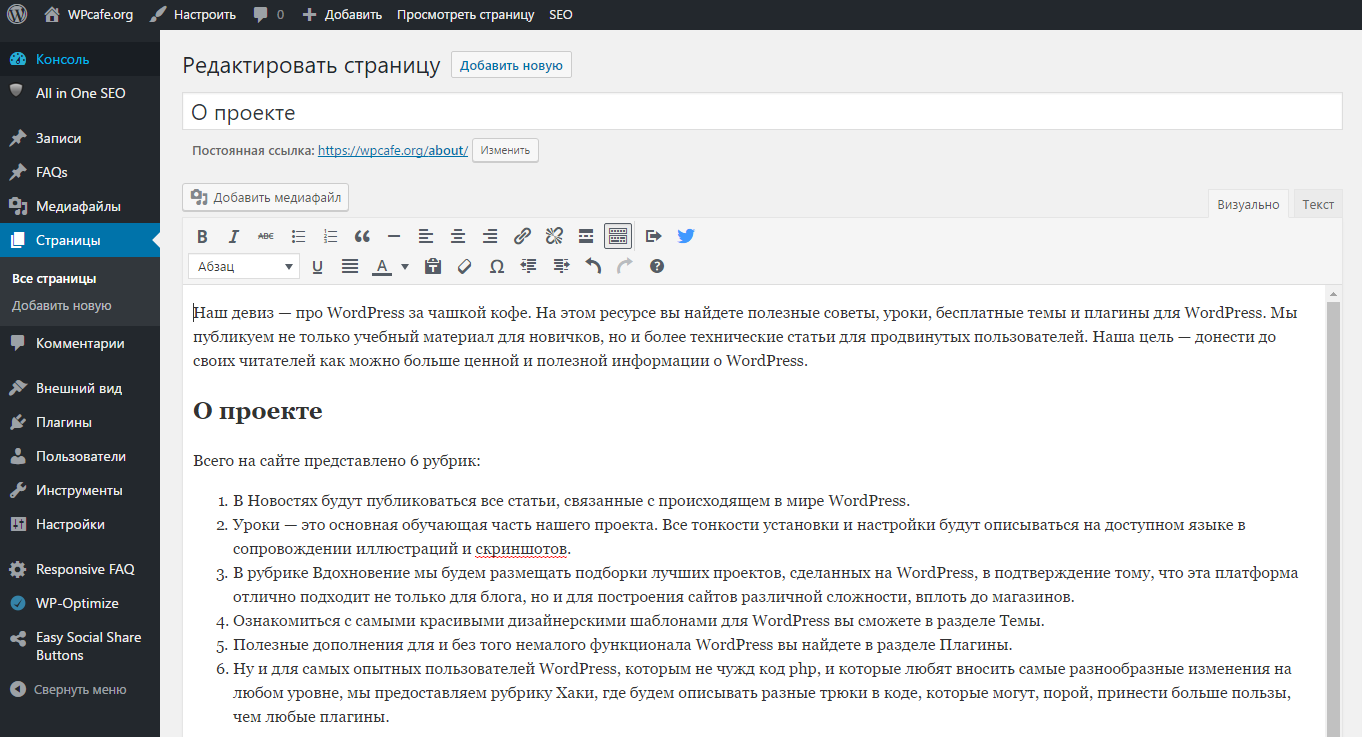The height and width of the screenshot is (737, 1362).
Task: Select the Страницы sidebar section
Action: click(80, 240)
